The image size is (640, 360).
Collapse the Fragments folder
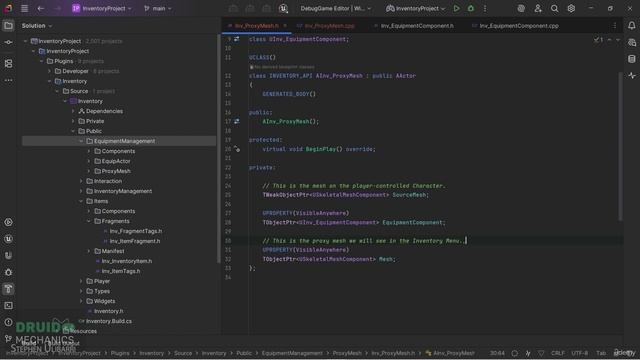[89, 221]
